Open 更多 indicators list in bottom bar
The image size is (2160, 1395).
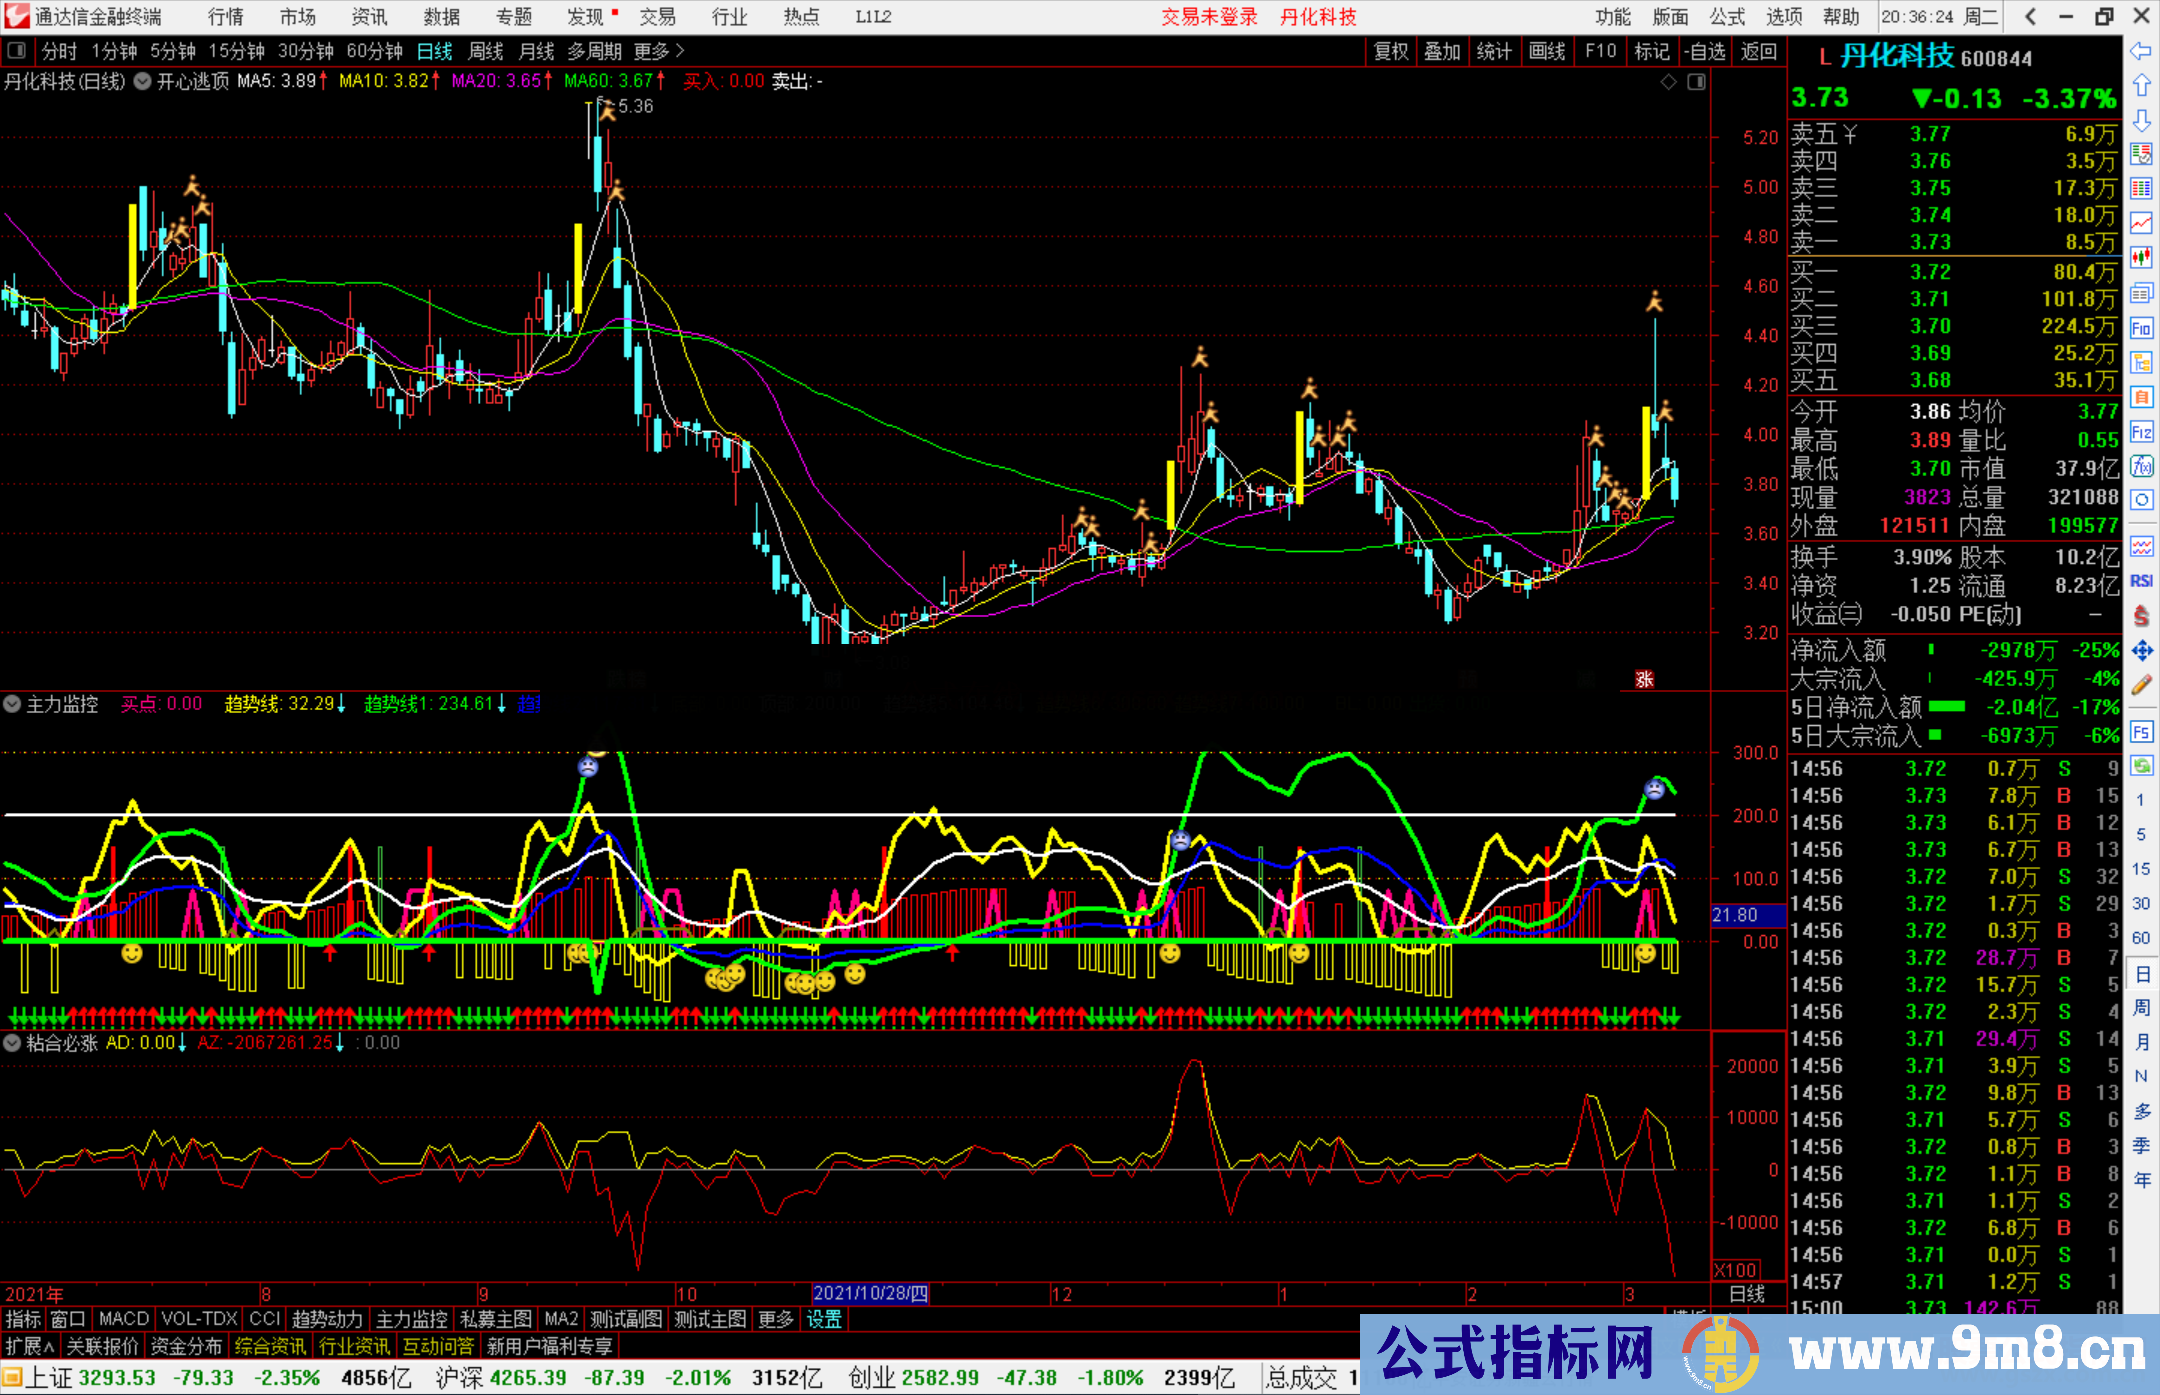click(x=775, y=1319)
